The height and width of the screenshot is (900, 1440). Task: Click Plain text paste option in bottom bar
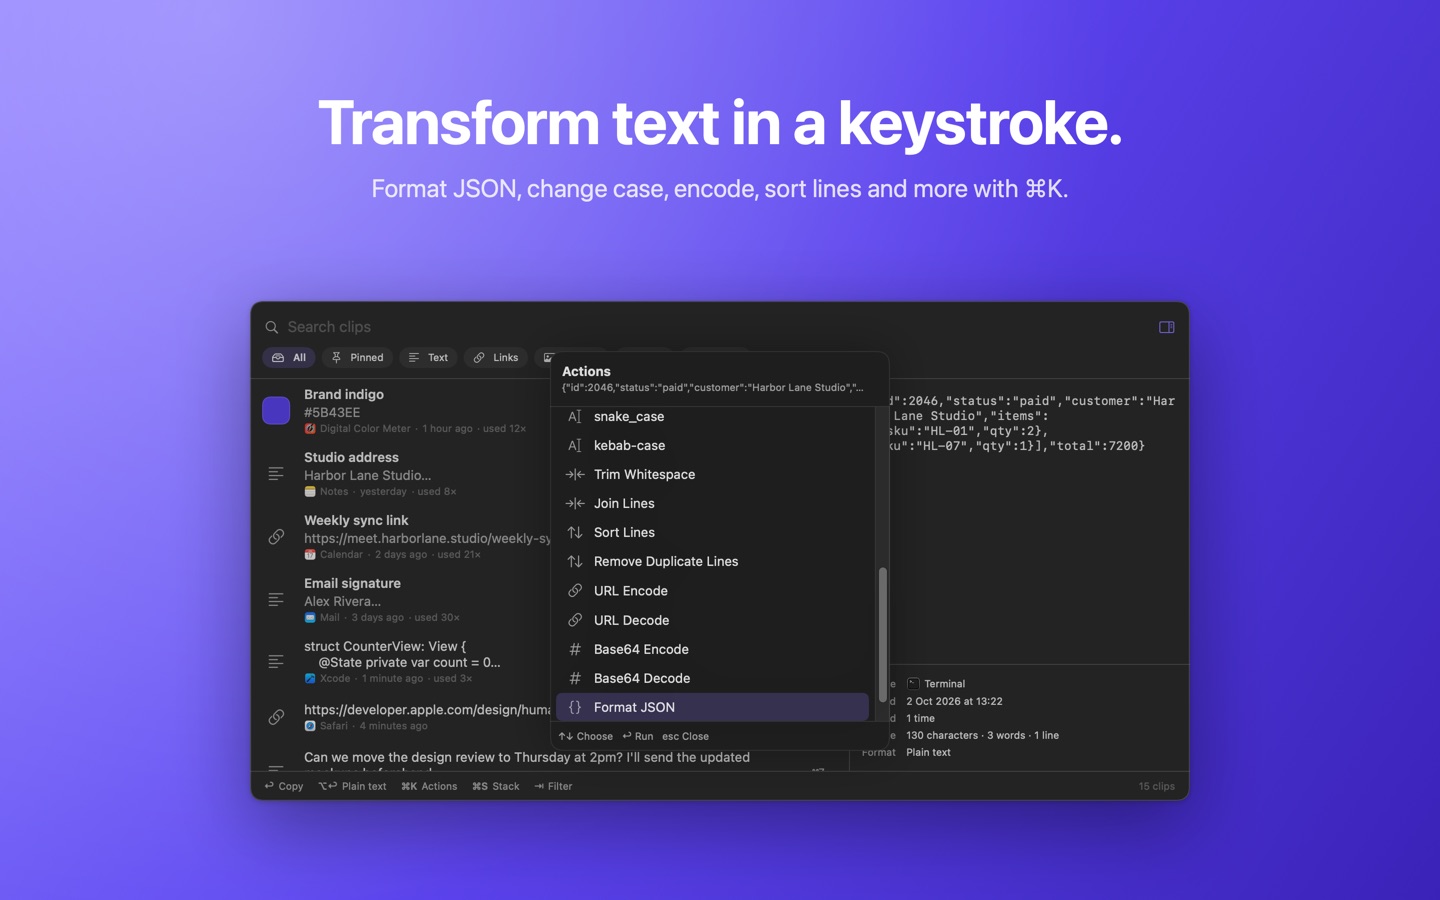352,787
